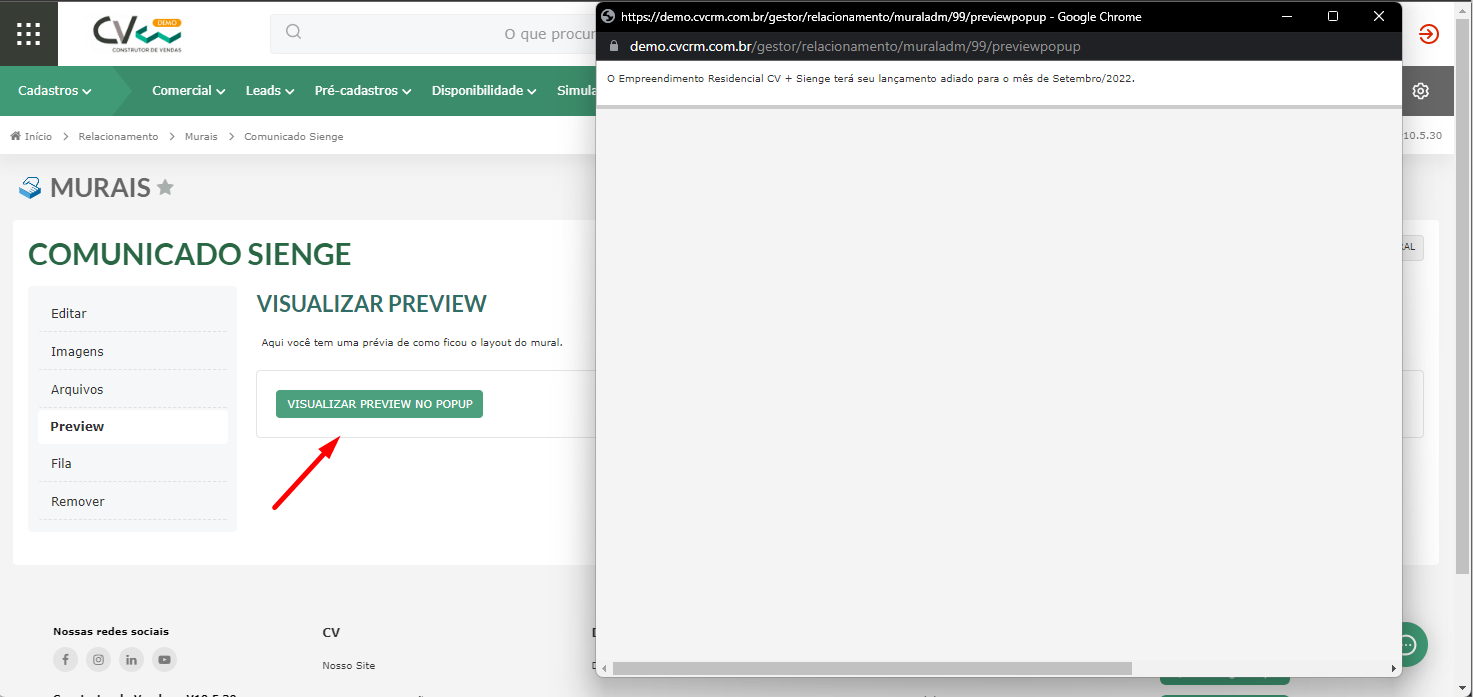Click the home icon in breadcrumb
This screenshot has height=697, width=1473.
16,136
